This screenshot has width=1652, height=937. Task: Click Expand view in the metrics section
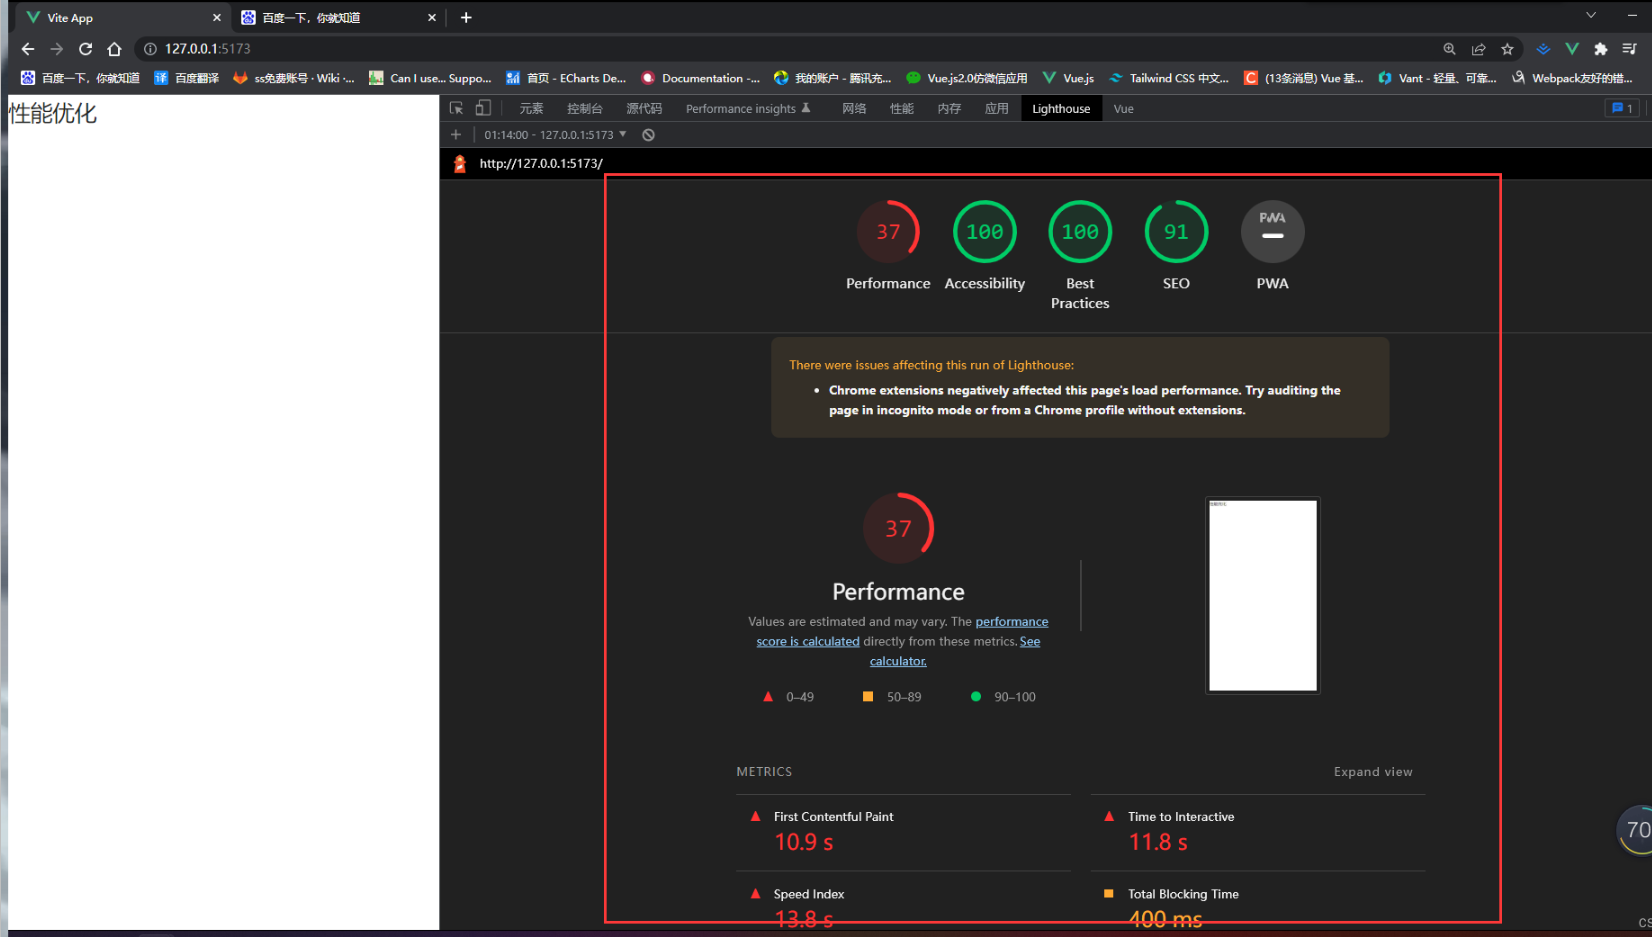(x=1372, y=772)
